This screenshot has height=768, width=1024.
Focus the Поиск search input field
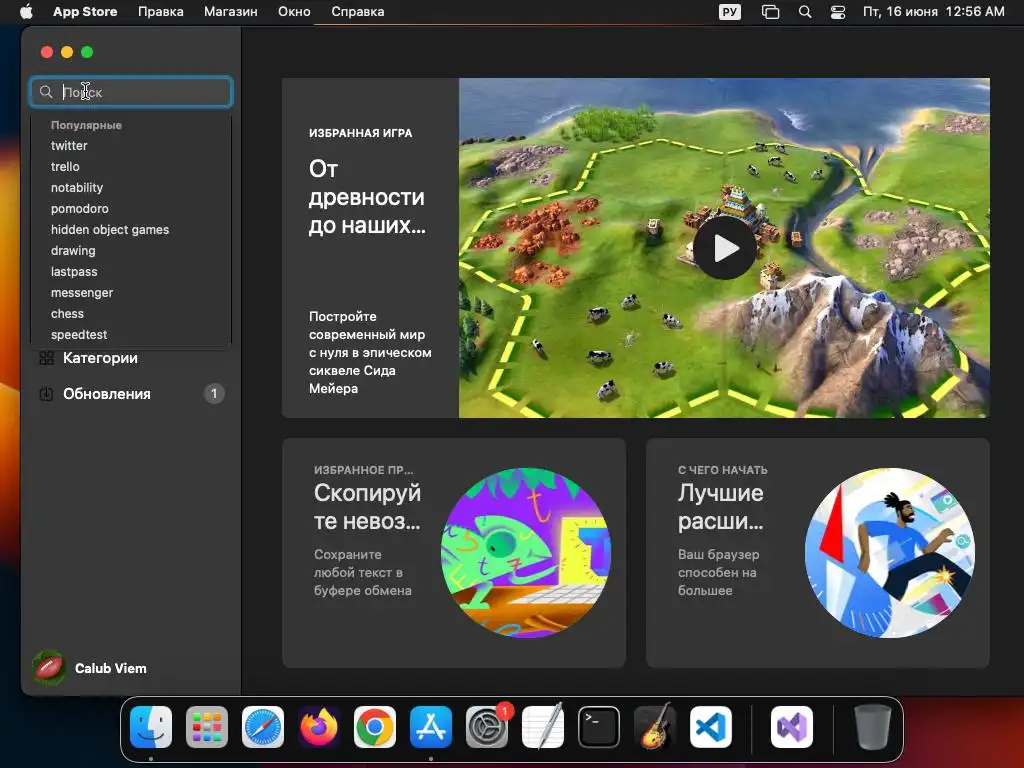(x=131, y=92)
